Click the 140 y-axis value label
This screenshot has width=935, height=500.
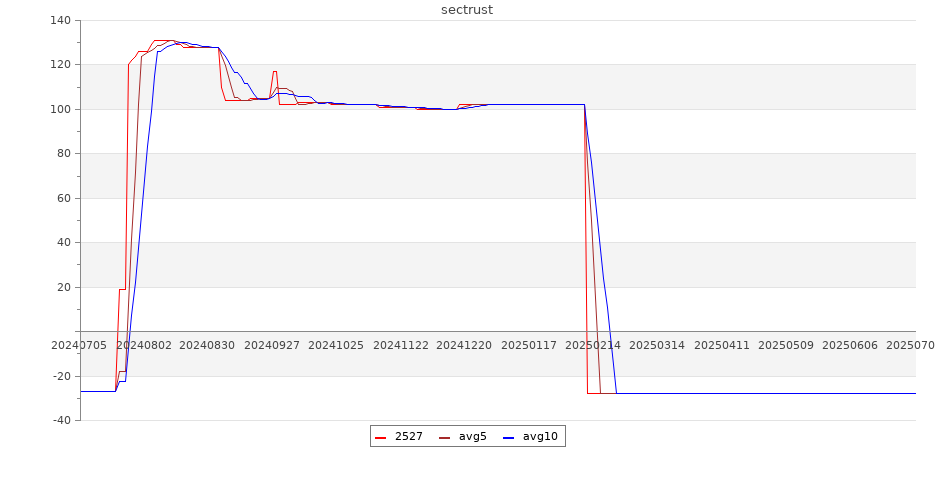(x=59, y=20)
